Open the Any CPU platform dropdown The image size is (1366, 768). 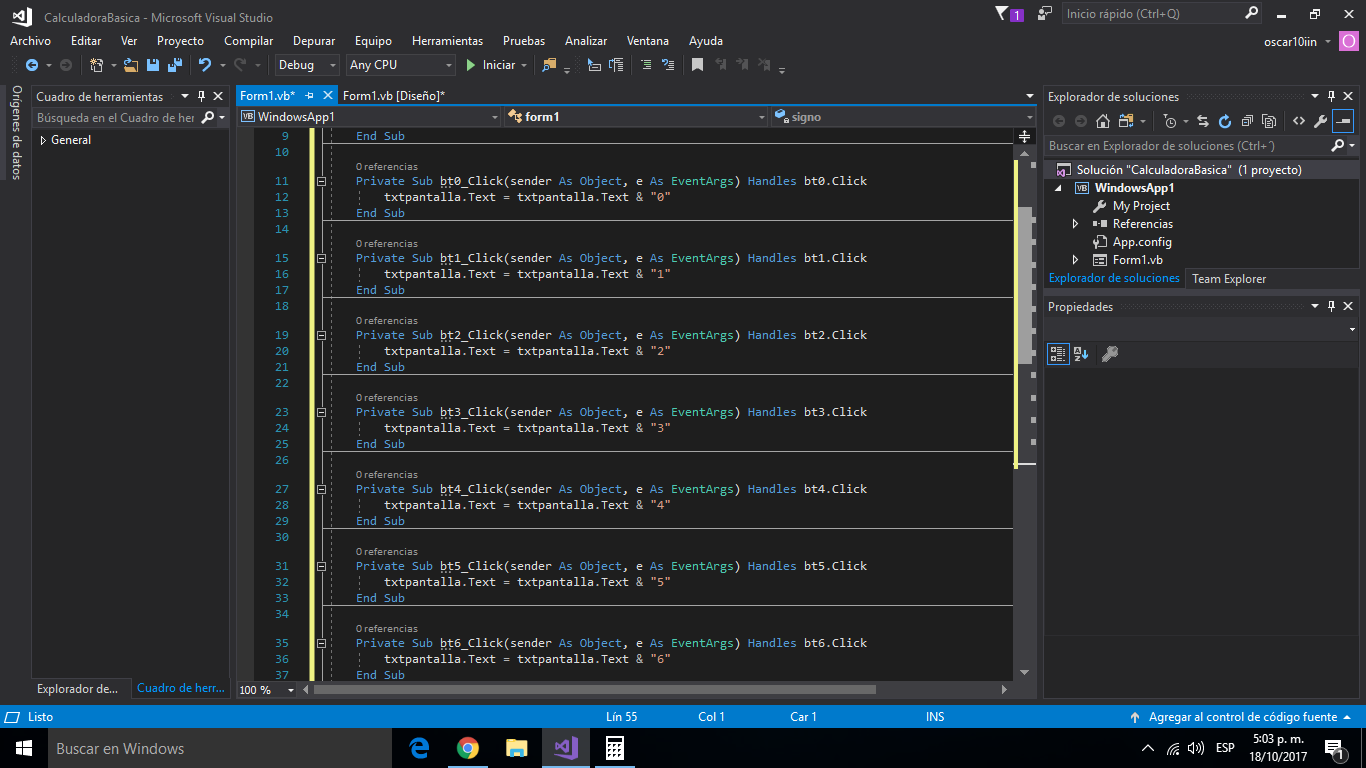pyautogui.click(x=400, y=65)
